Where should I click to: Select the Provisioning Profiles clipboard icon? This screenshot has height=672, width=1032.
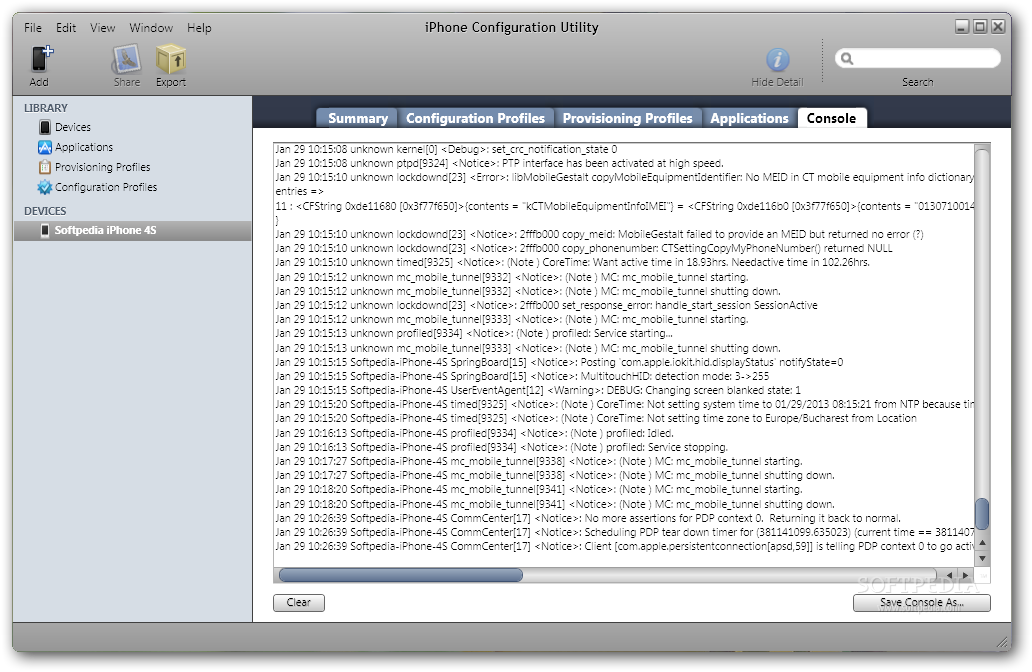[45, 167]
